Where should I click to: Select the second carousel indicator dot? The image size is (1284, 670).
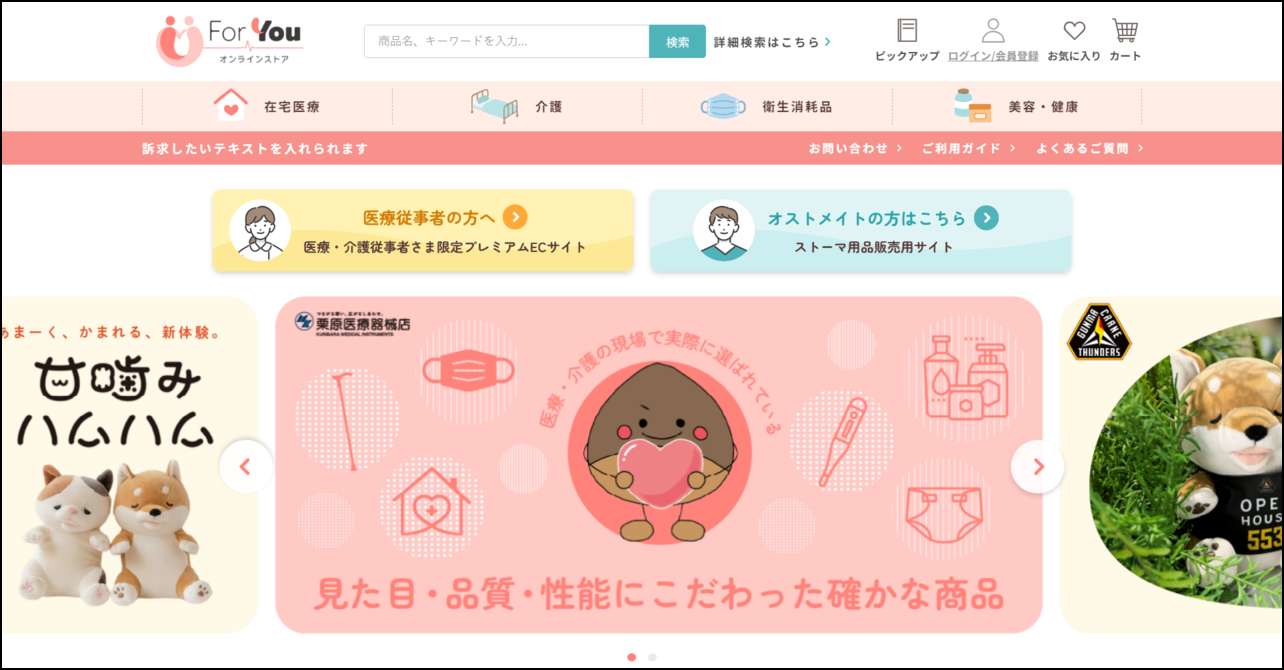[x=652, y=657]
